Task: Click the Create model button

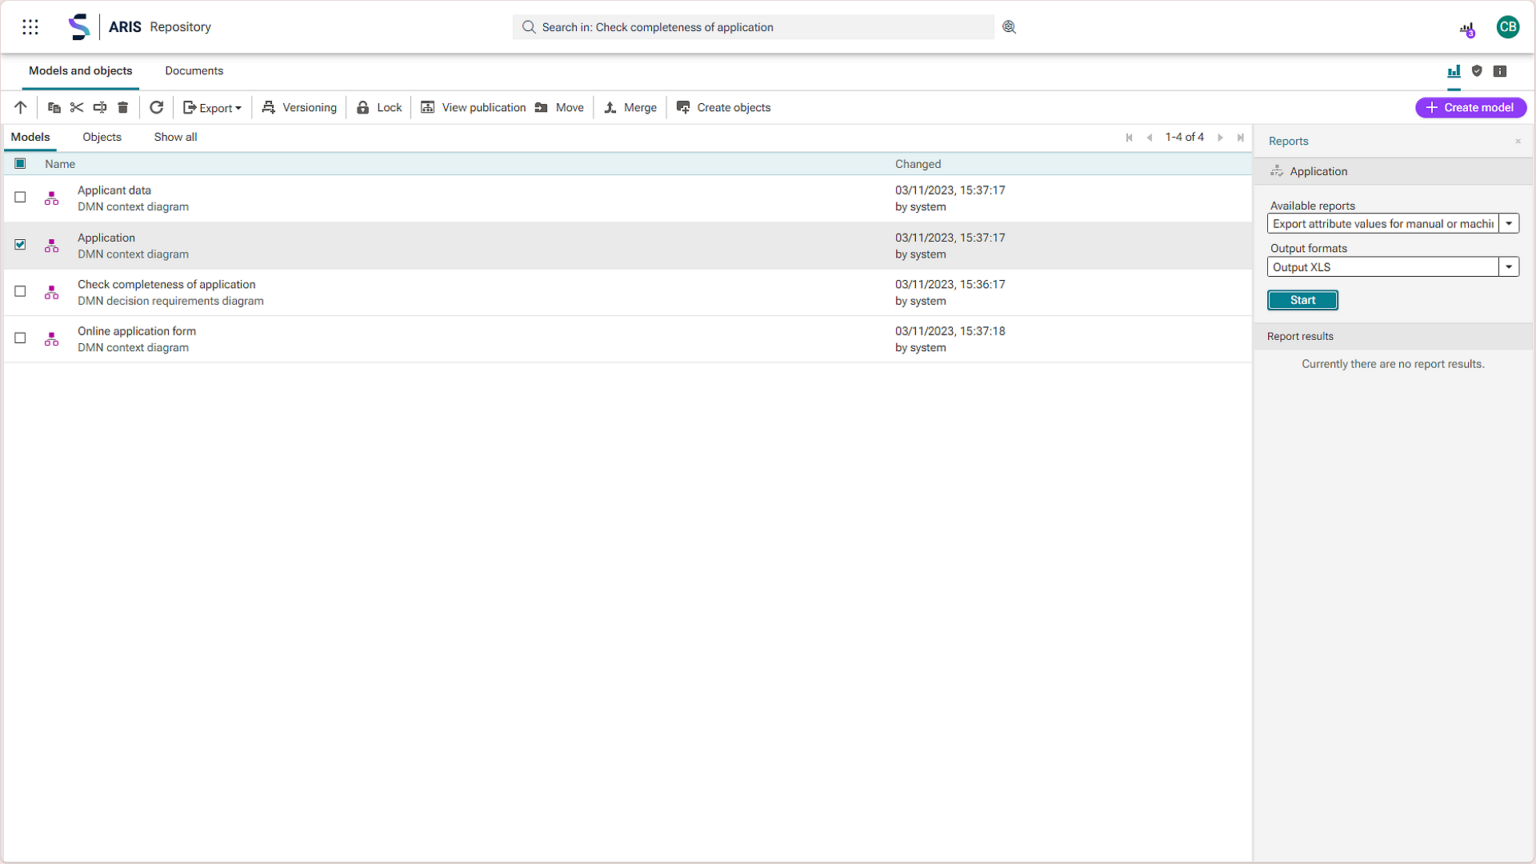Action: tap(1470, 107)
